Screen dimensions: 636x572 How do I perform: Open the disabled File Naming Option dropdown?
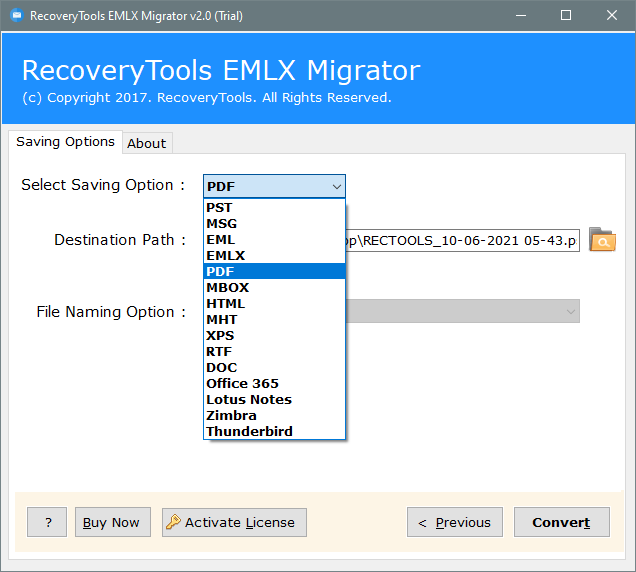click(463, 311)
